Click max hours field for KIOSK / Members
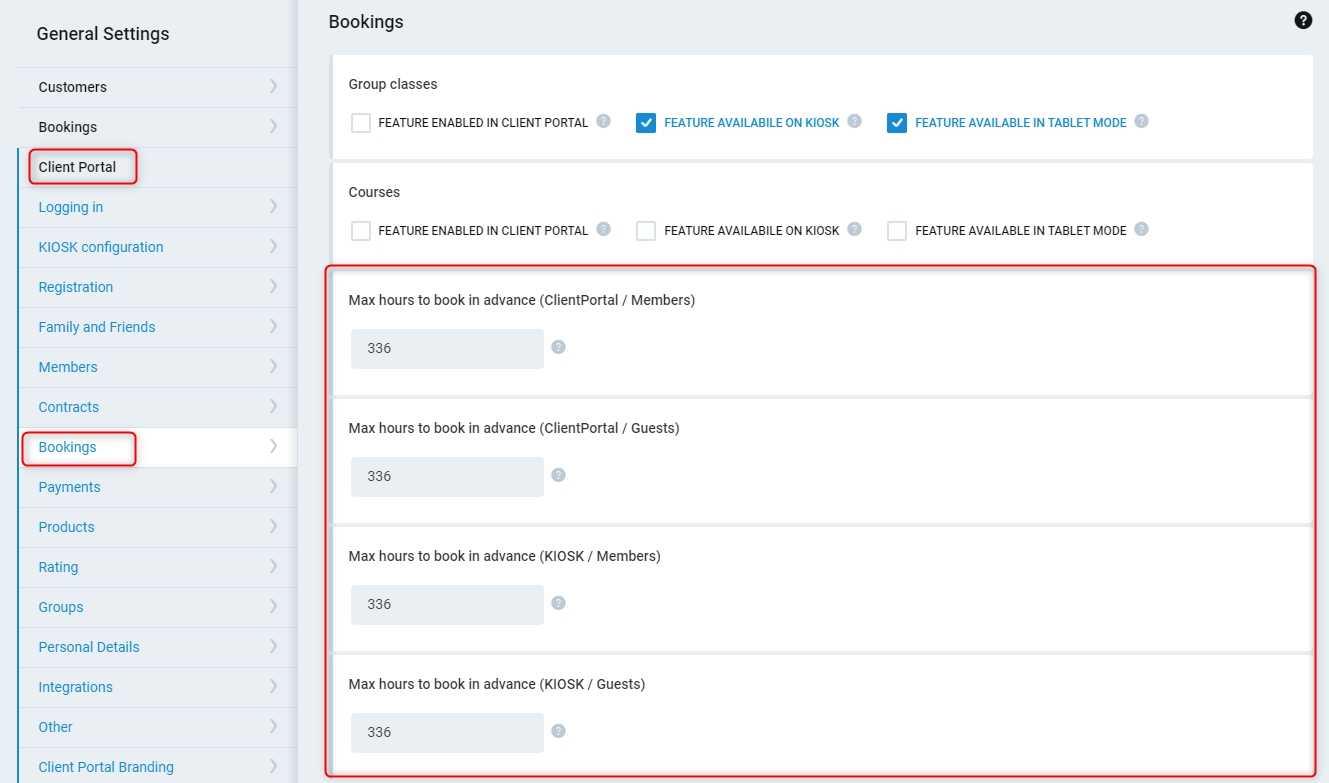The image size is (1329, 783). tap(447, 605)
